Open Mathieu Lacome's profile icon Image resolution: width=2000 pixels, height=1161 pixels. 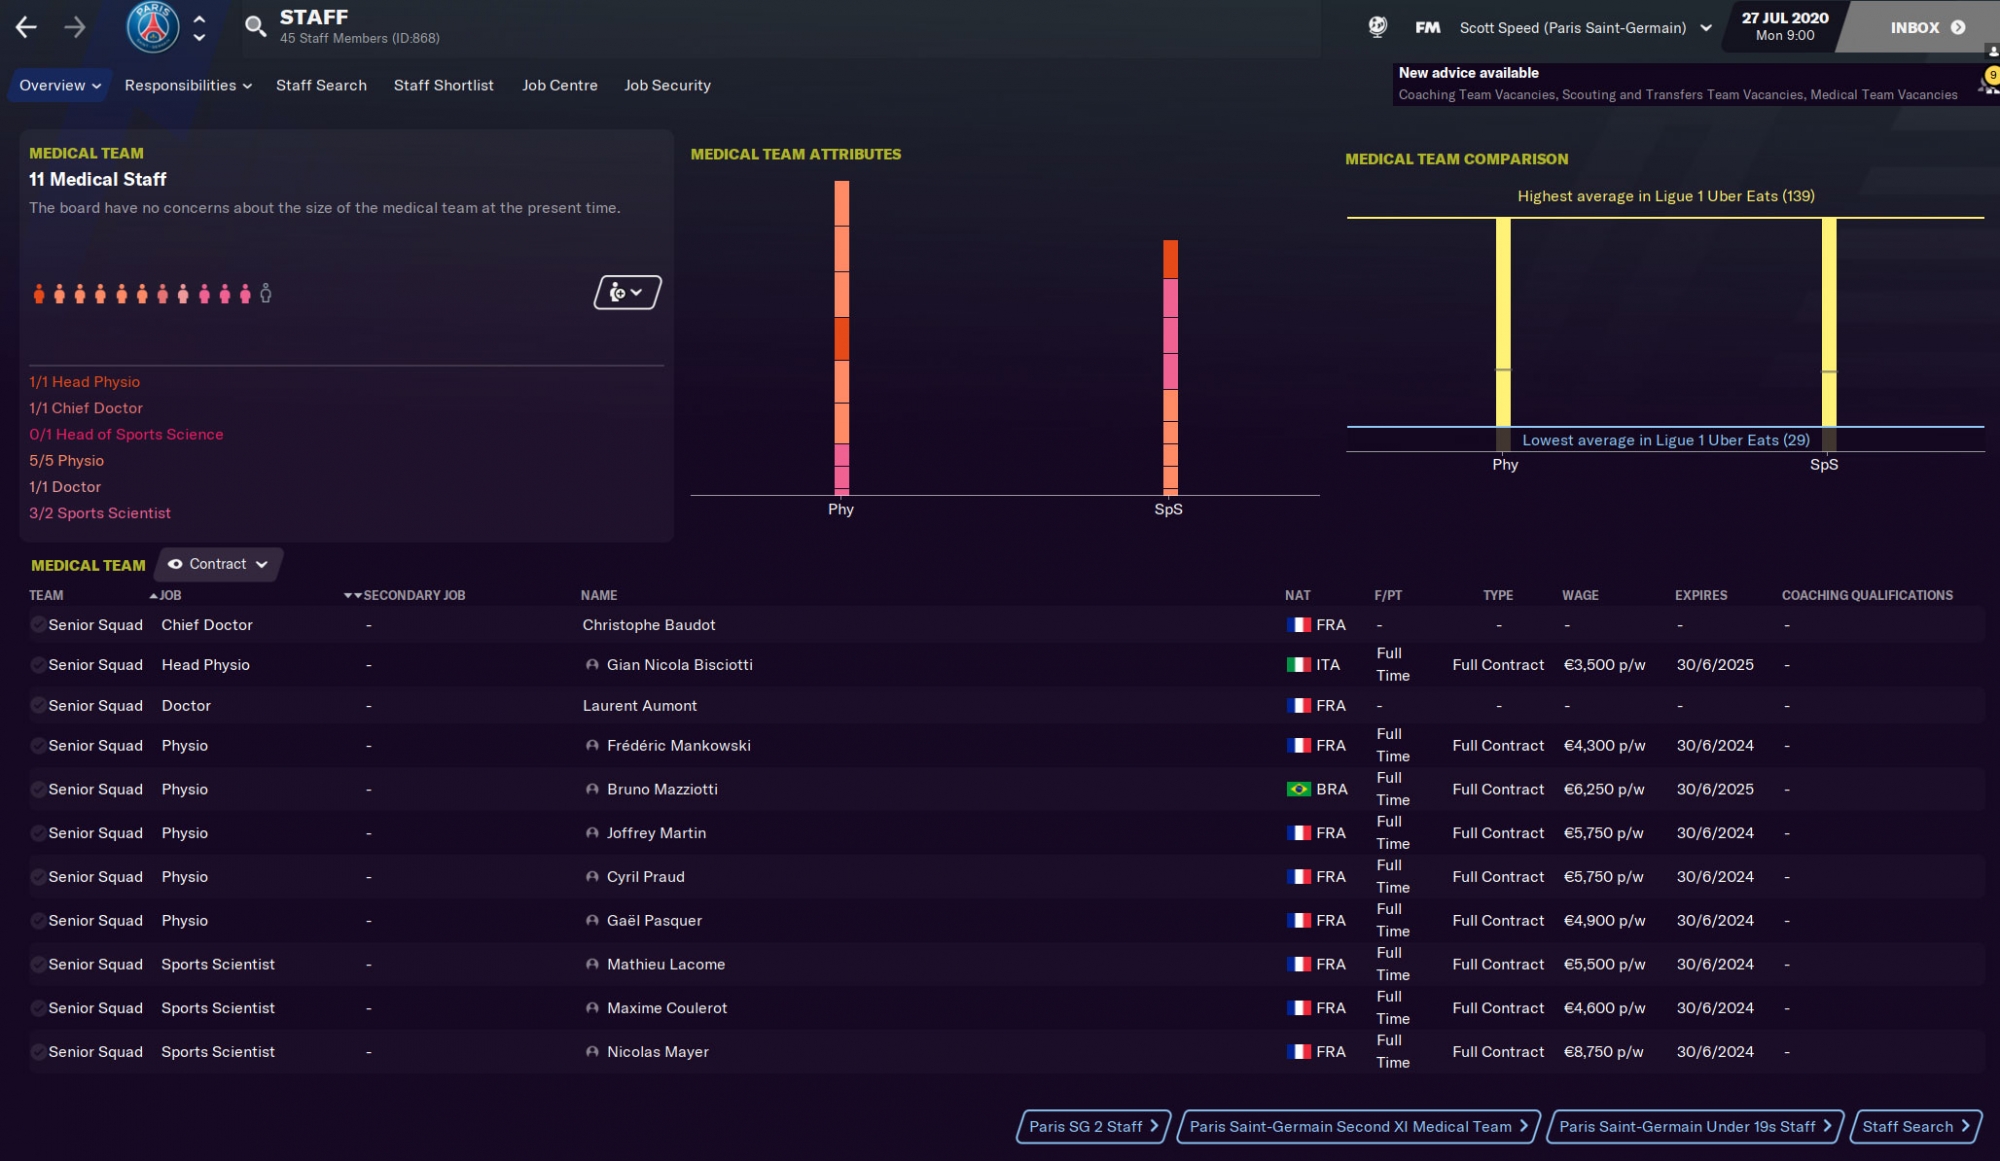pos(592,965)
